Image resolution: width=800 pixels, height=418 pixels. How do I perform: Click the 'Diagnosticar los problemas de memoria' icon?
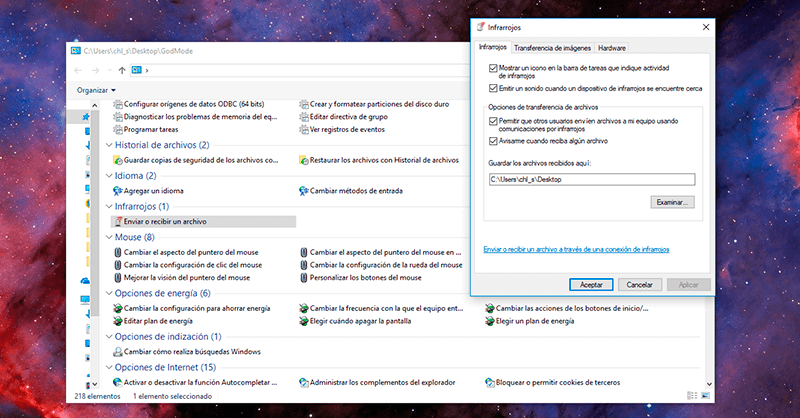(x=118, y=117)
